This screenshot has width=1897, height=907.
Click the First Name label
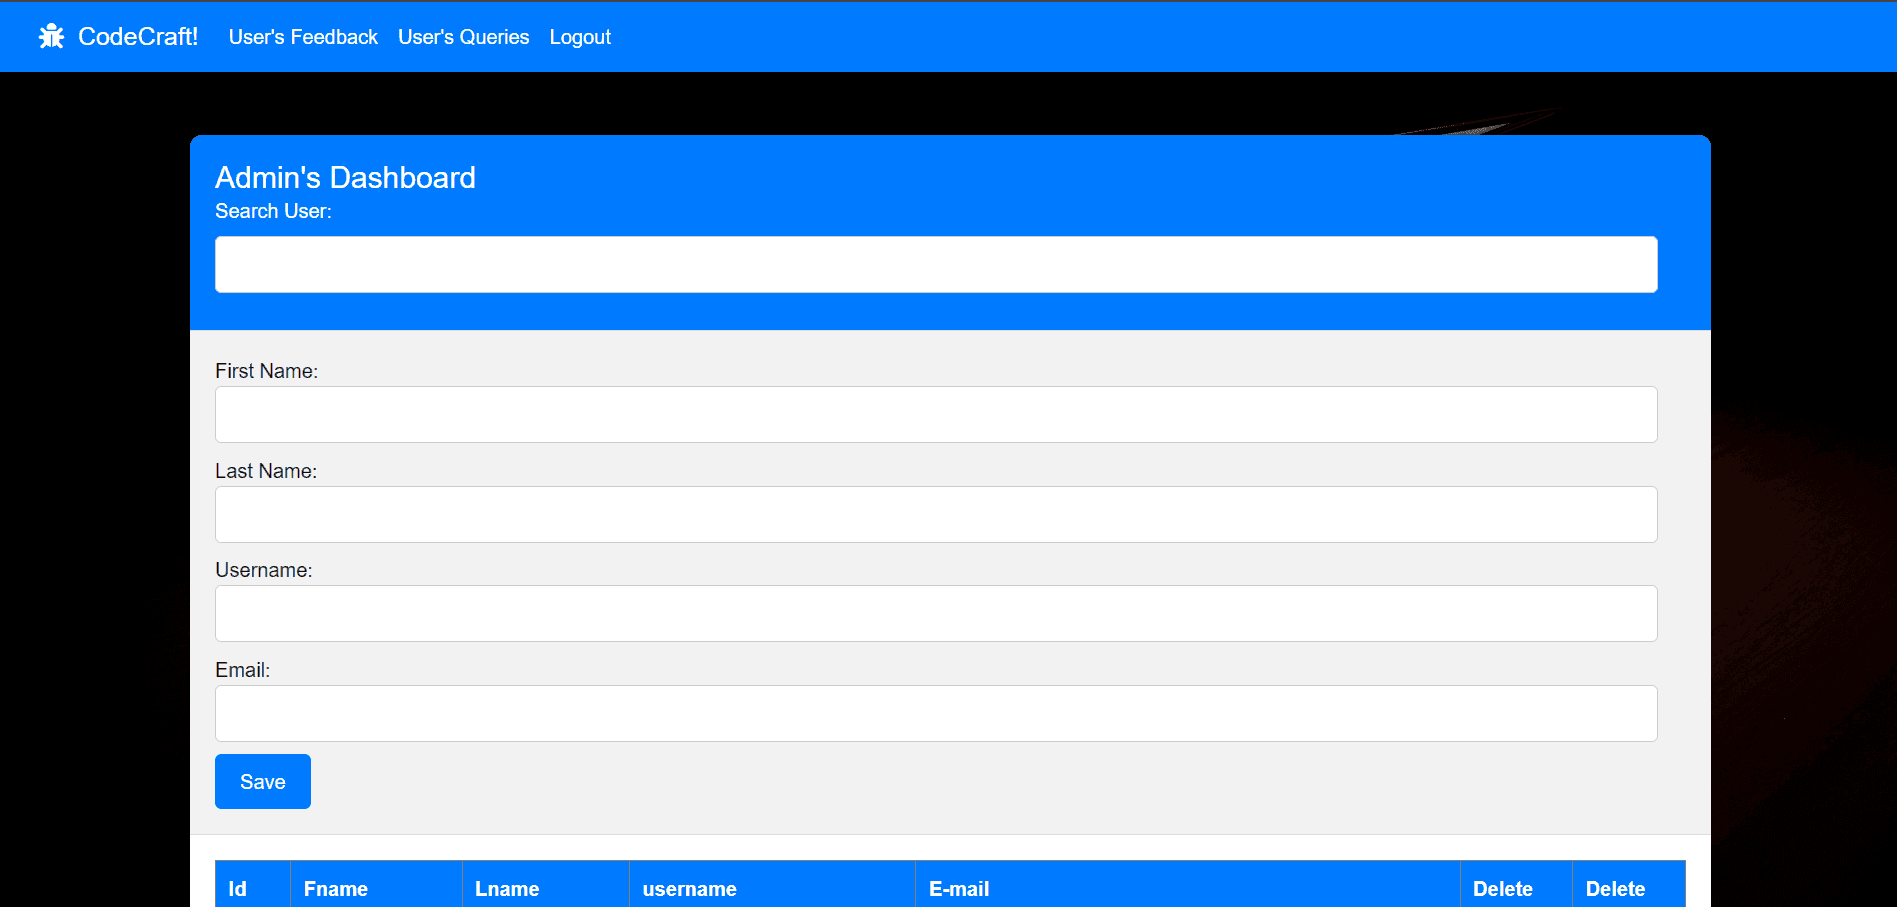(266, 371)
